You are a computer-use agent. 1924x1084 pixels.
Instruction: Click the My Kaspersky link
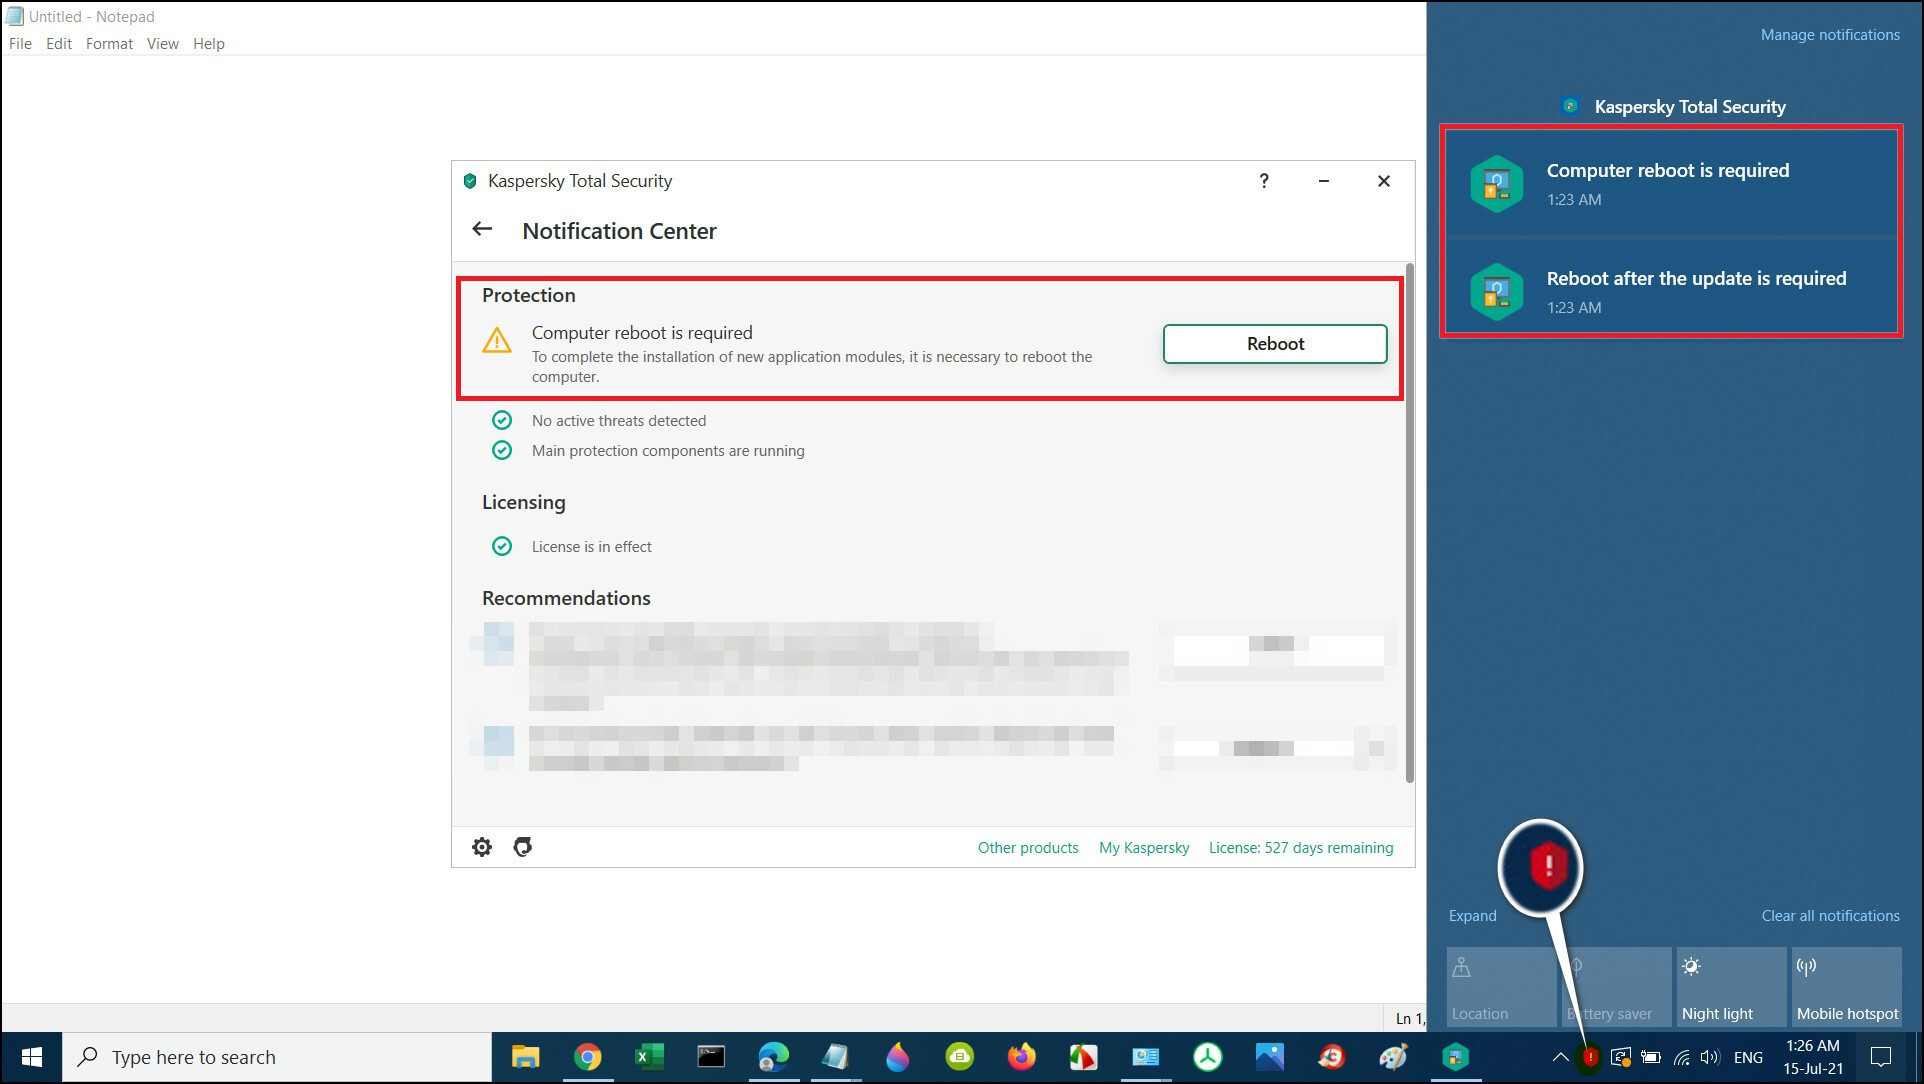point(1144,848)
